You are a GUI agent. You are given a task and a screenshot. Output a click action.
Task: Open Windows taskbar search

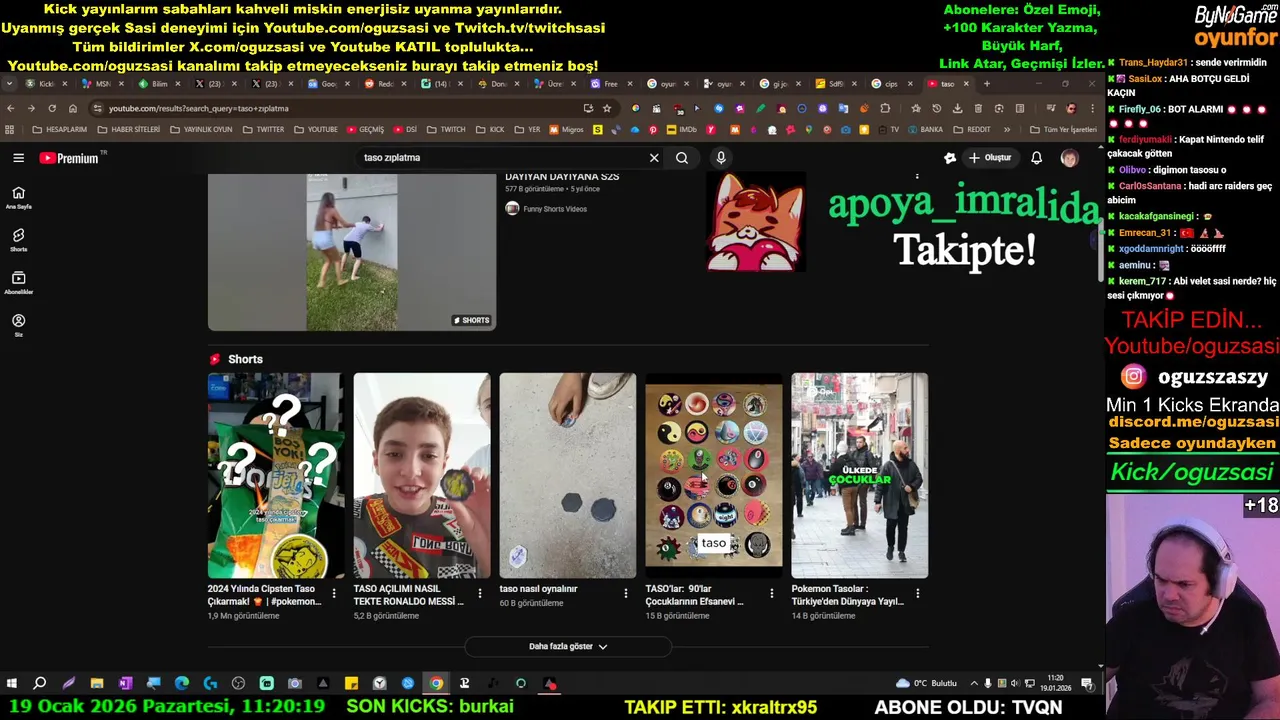click(40, 684)
